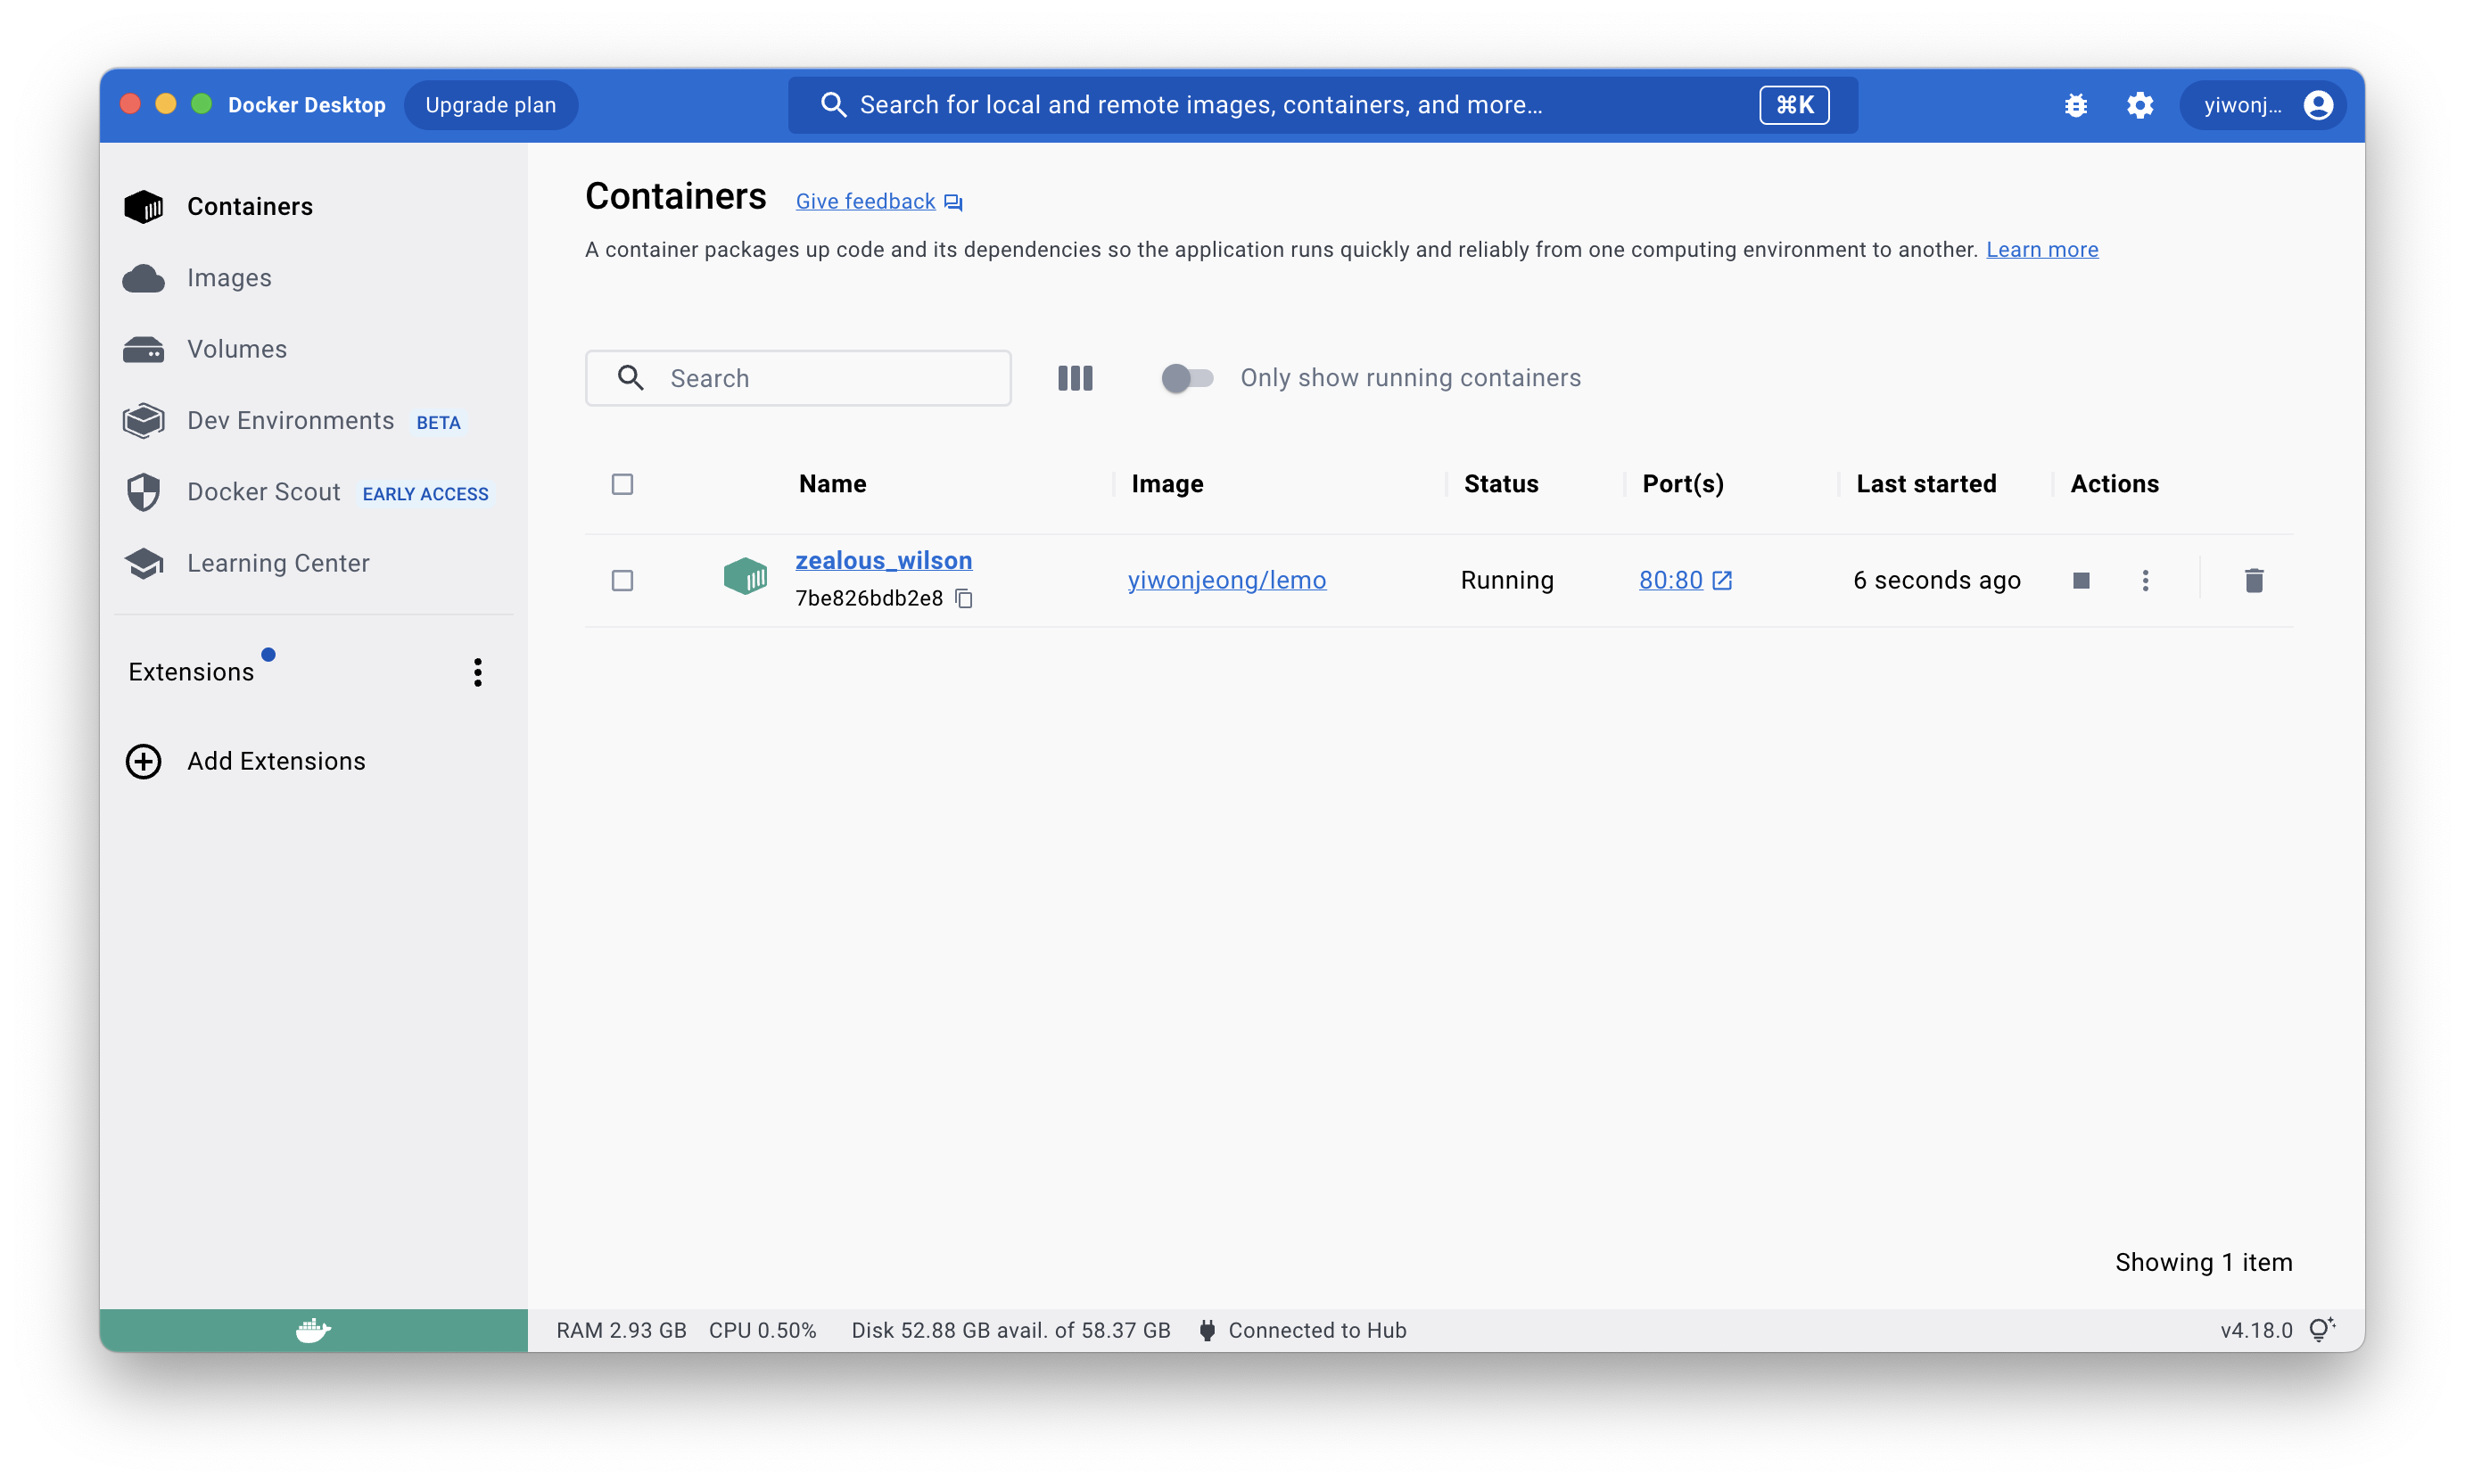Stop the zealous_wilson container
Image resolution: width=2465 pixels, height=1484 pixels.
coord(2081,580)
